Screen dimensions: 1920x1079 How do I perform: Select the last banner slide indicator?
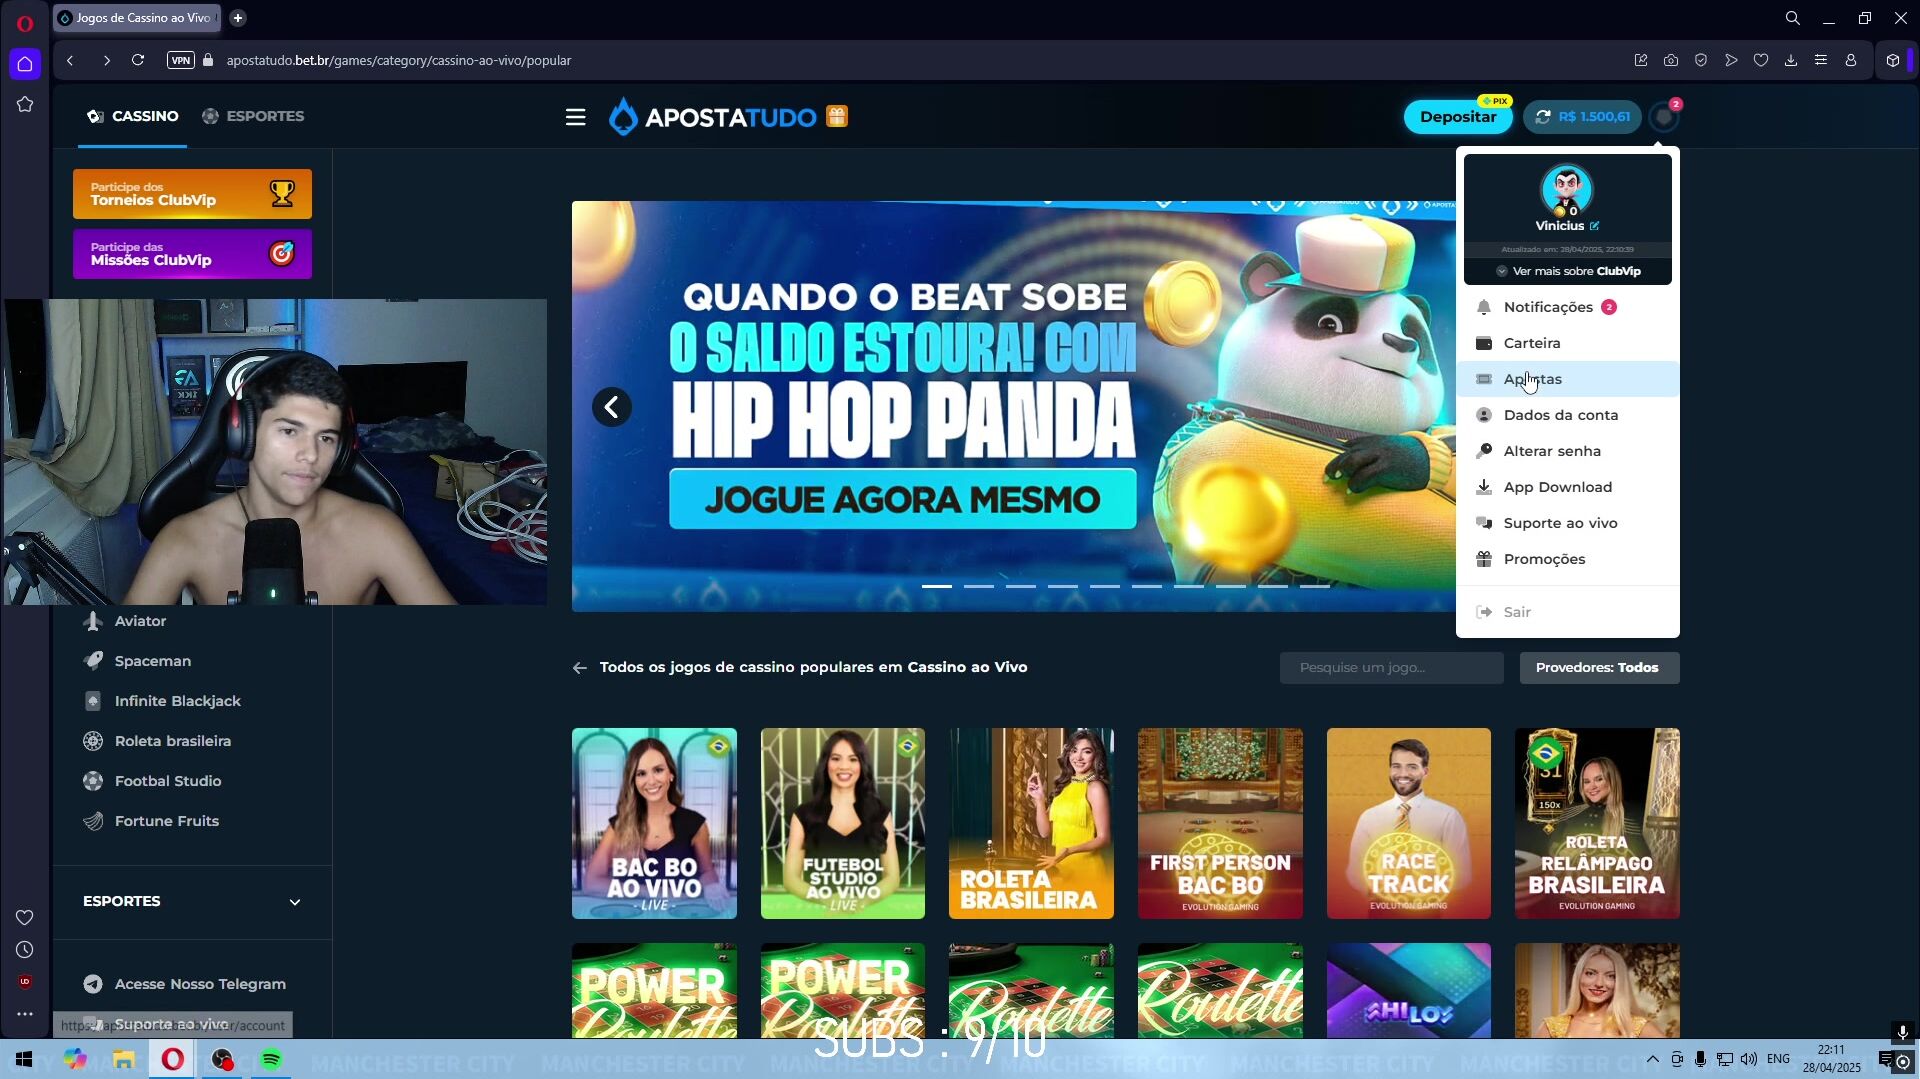[x=1315, y=586]
